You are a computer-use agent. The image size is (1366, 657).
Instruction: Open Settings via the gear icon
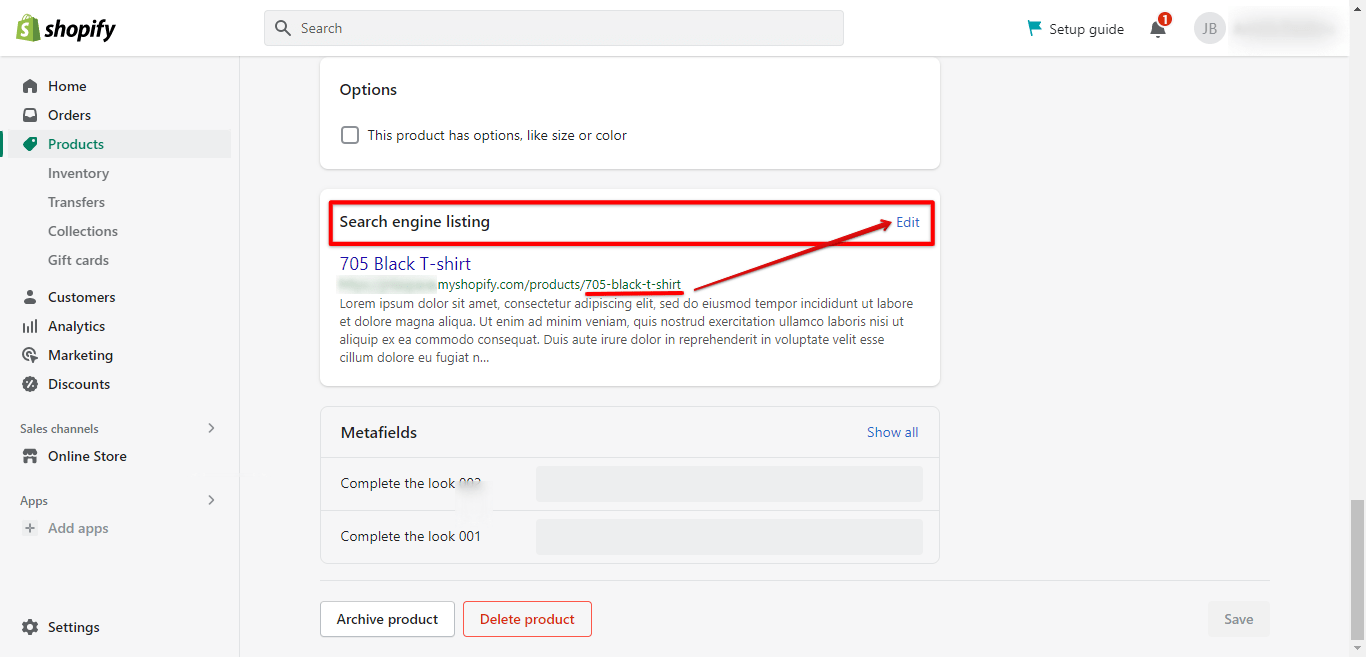tap(29, 627)
